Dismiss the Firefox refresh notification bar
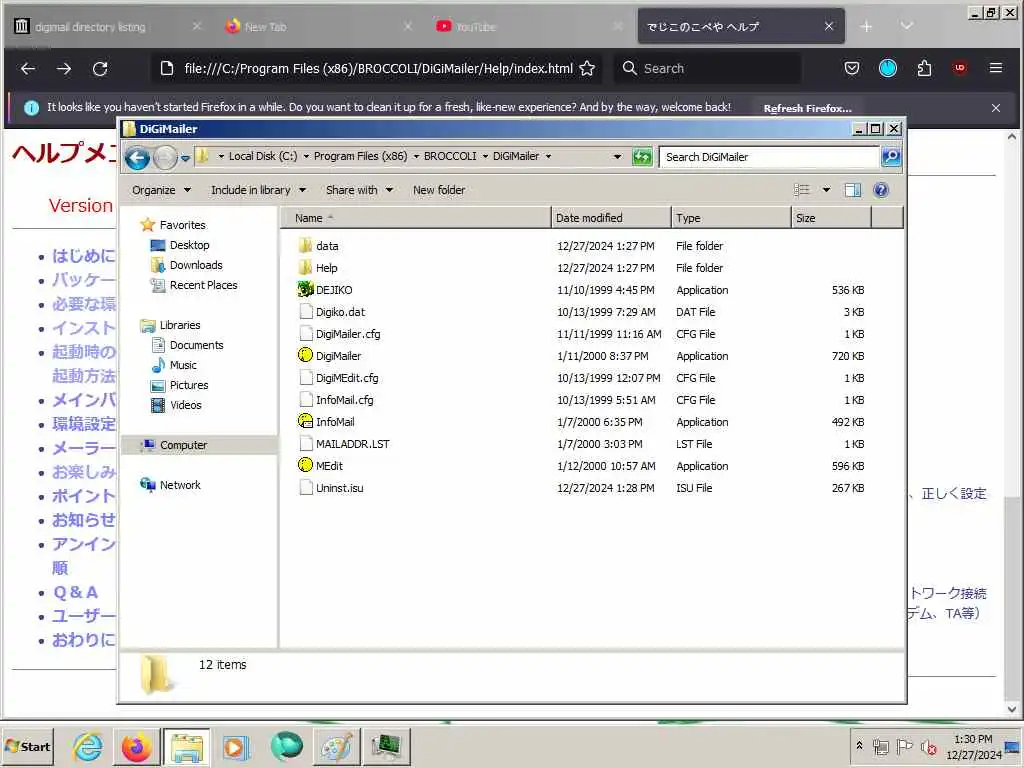 coord(995,108)
